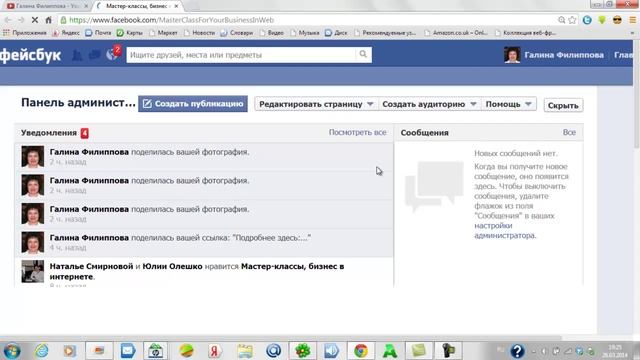This screenshot has width=640, height=360.
Task: Open Windows Start menu orb
Action: pos(11,351)
